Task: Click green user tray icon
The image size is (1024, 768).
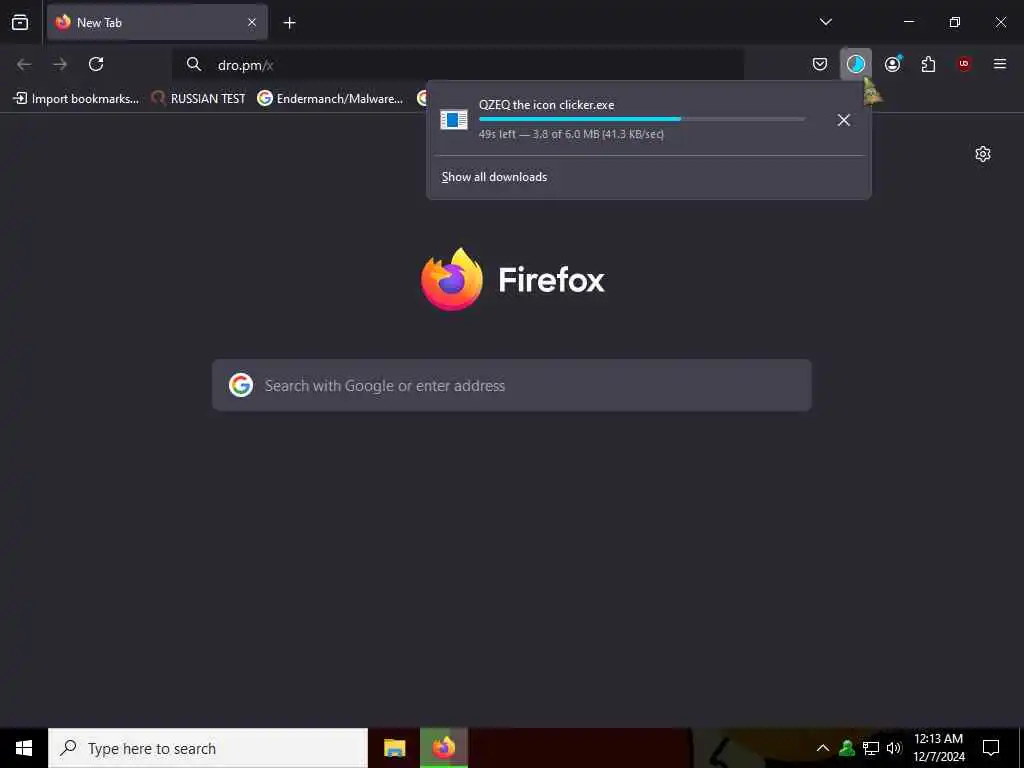Action: click(847, 748)
